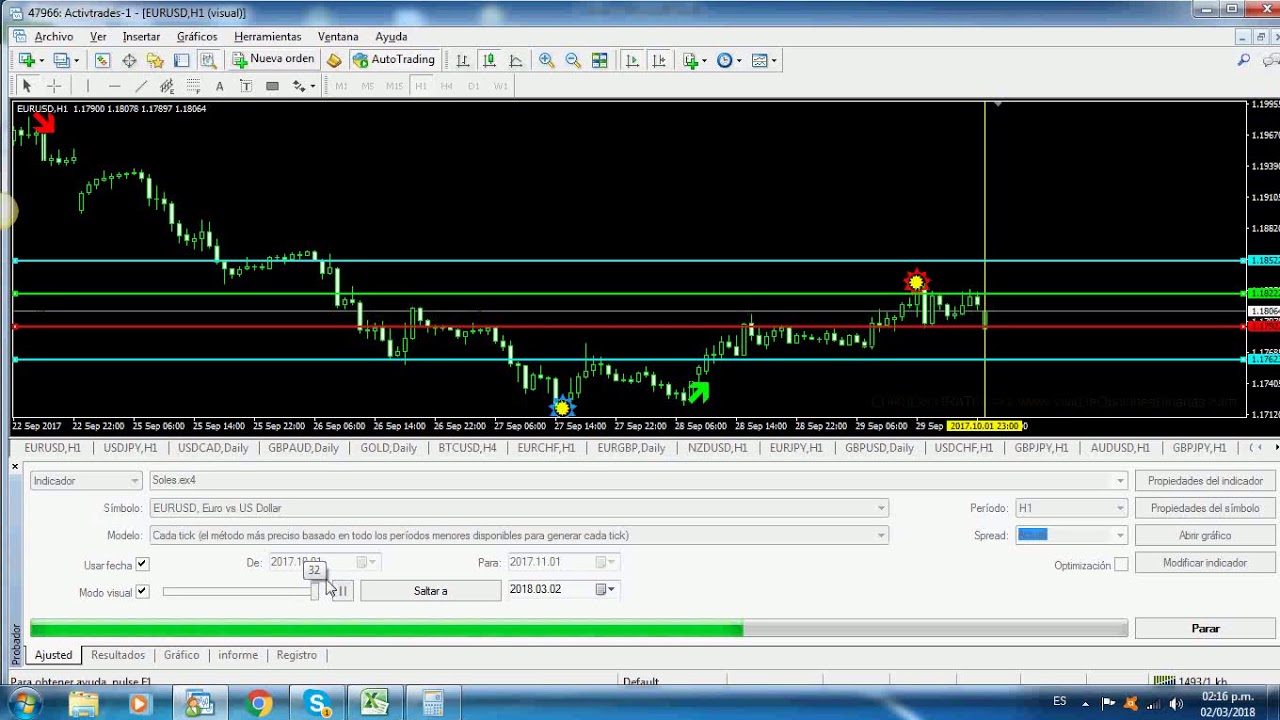This screenshot has height=720, width=1280.
Task: Open the Herramientas menu
Action: point(268,37)
